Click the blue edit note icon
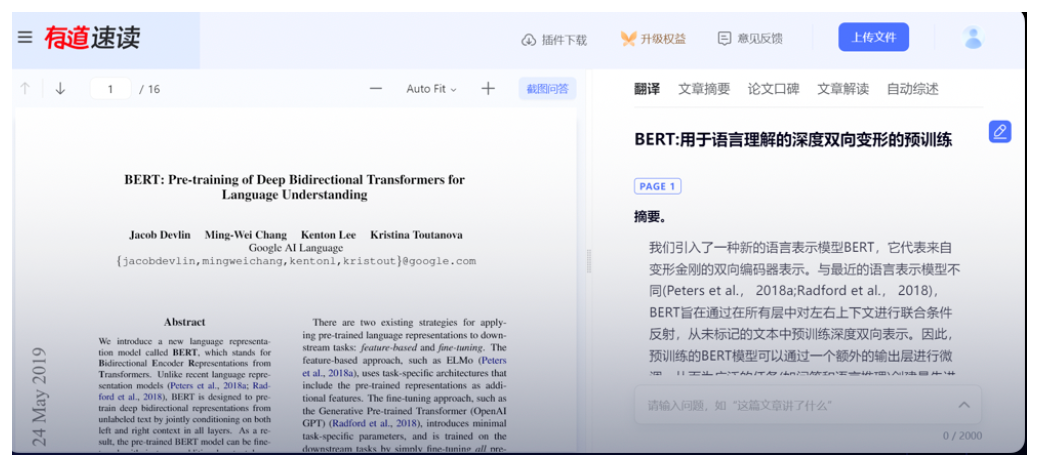Screen dimensions: 1041x469 tap(1000, 132)
